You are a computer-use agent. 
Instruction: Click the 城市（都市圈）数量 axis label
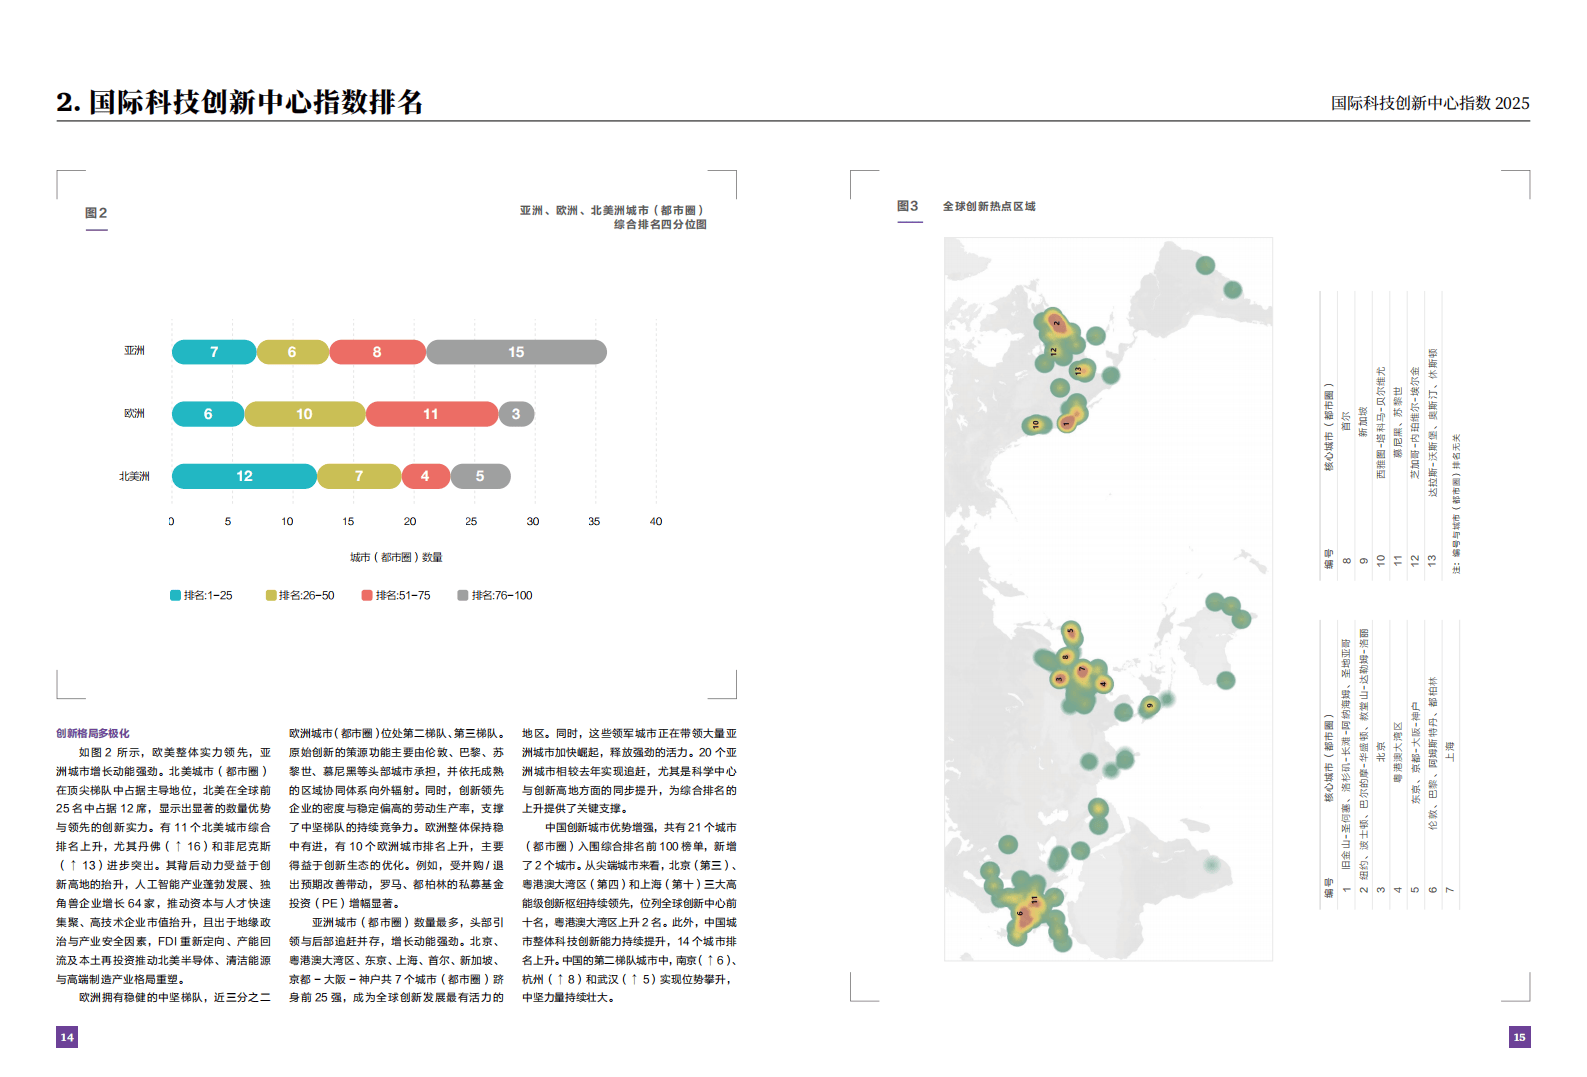[x=396, y=557]
